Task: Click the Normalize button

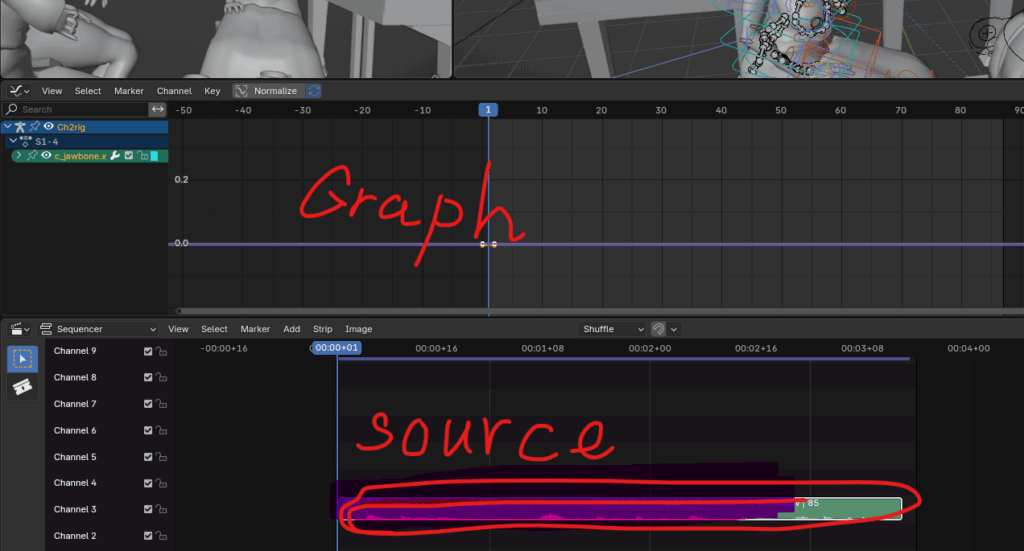Action: click(266, 91)
